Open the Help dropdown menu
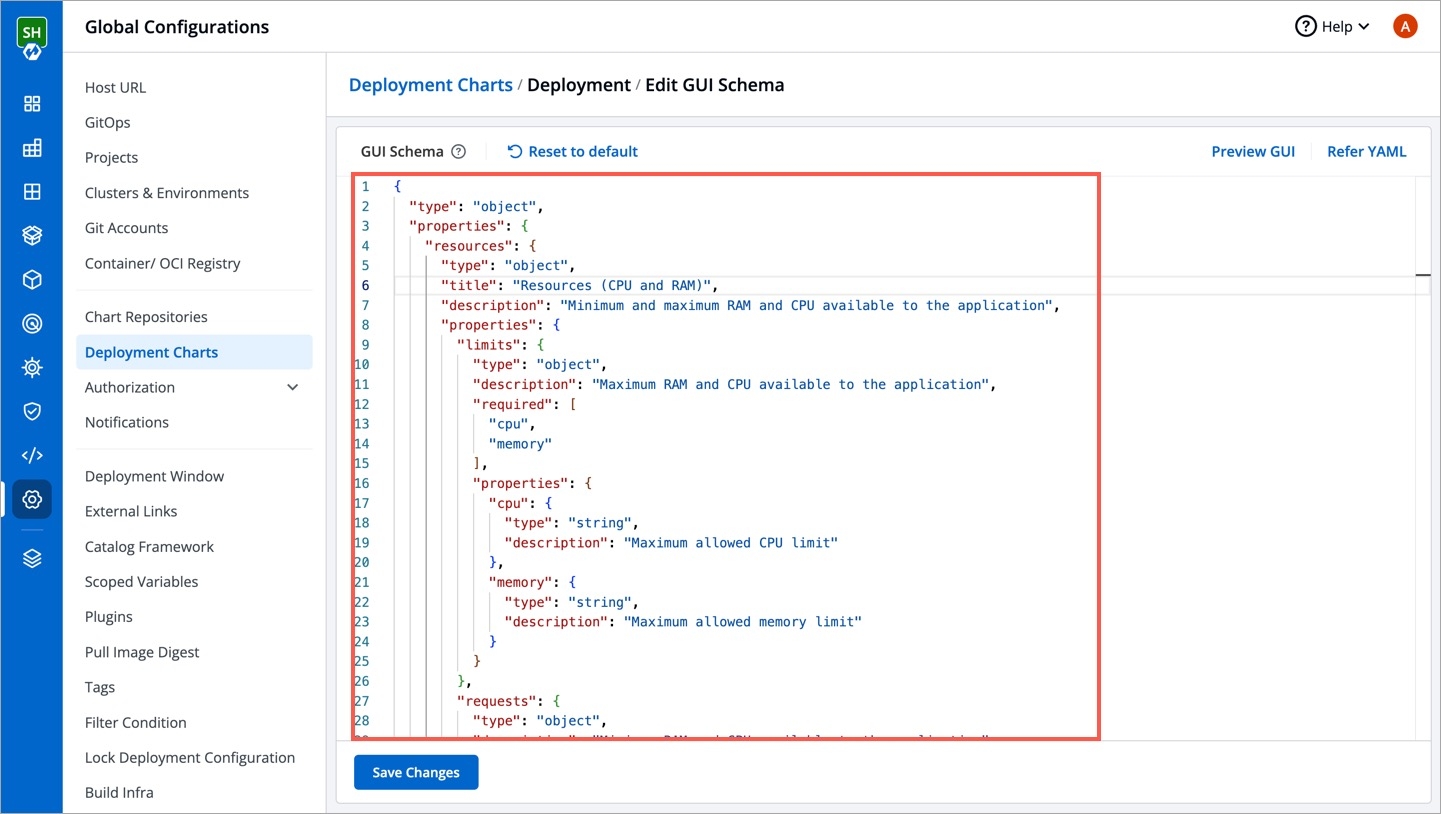This screenshot has height=814, width=1441. point(1332,27)
